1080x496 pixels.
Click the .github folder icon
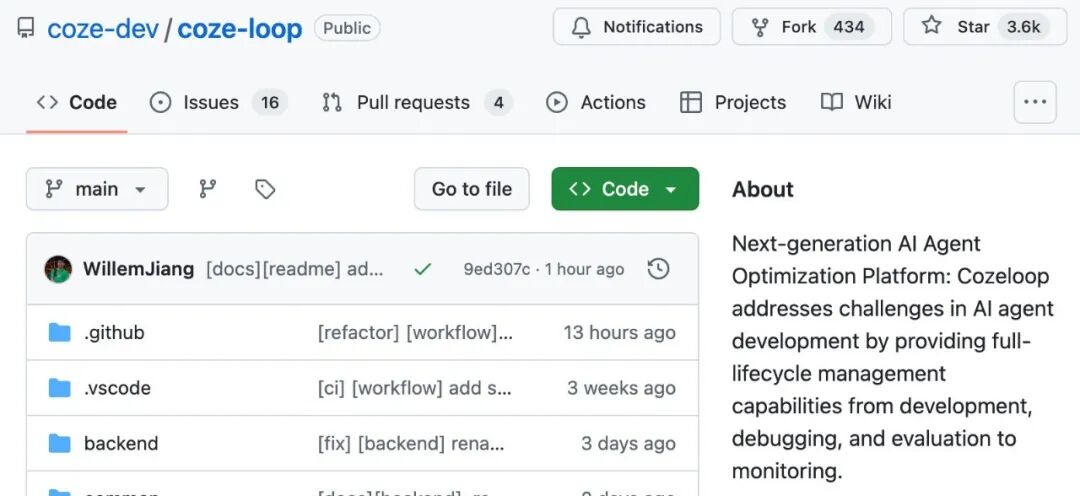(x=59, y=333)
